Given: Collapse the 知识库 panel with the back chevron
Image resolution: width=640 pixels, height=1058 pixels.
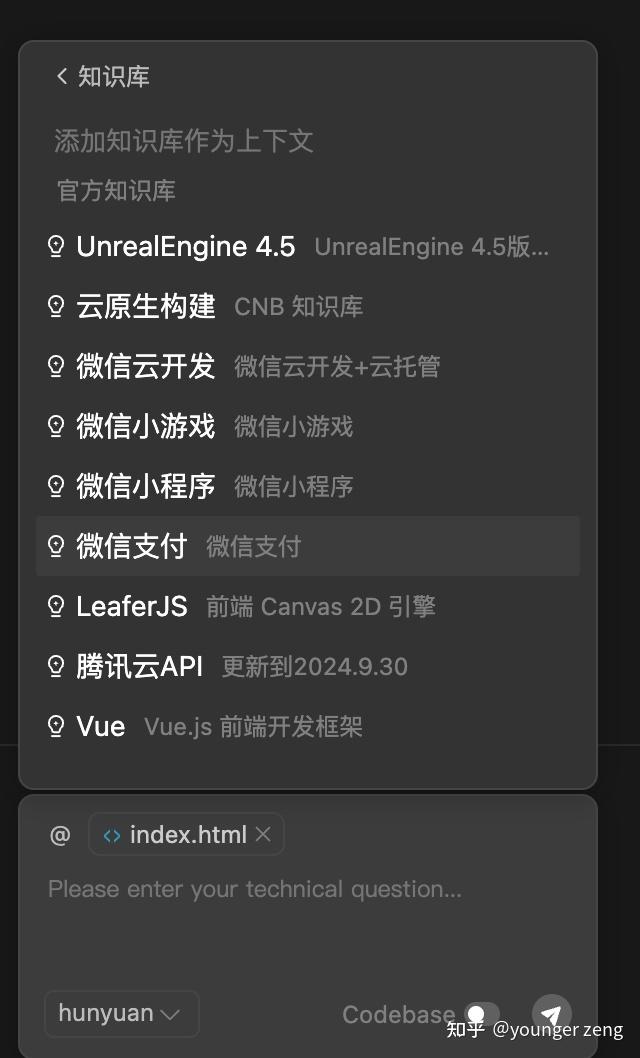Looking at the screenshot, I should 62,76.
